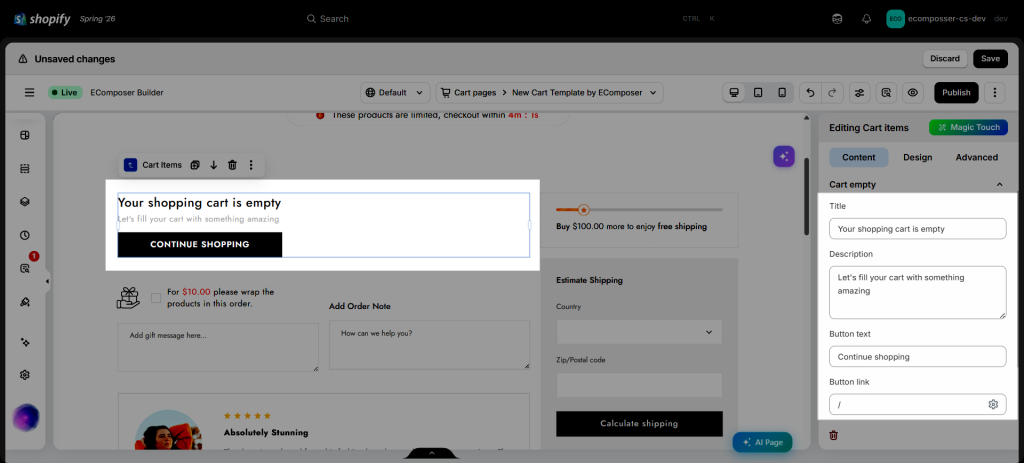
Task: Click the Publish button
Action: 956,93
